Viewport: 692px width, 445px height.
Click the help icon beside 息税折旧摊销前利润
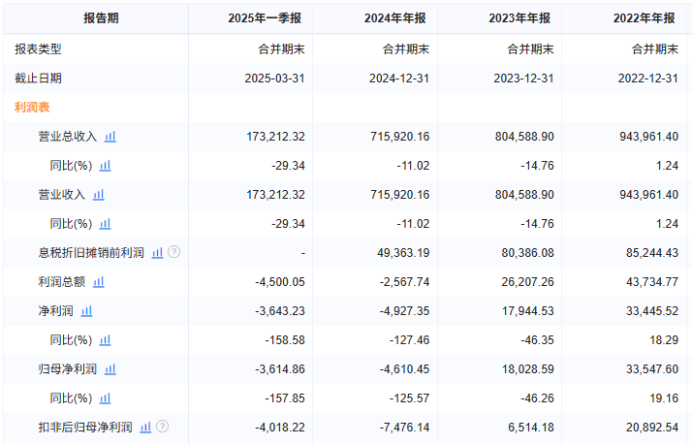pos(174,253)
